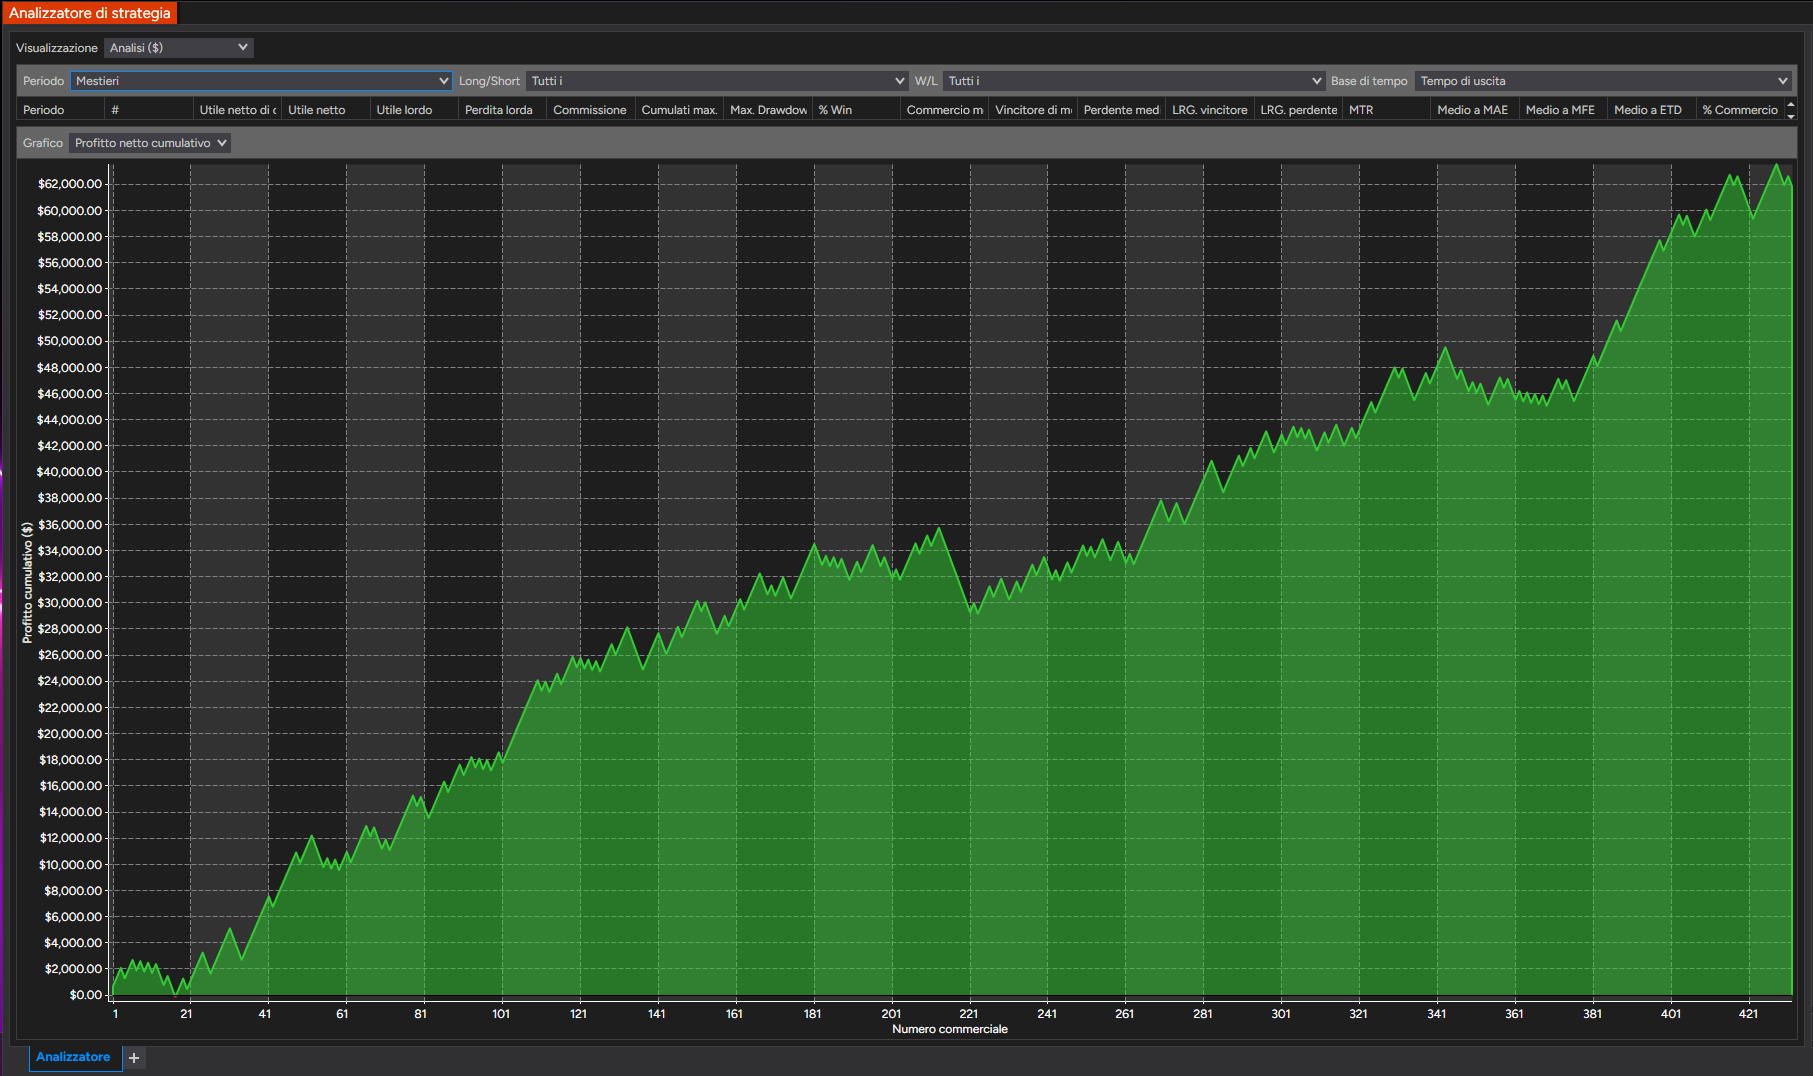The image size is (1813, 1076).
Task: Sort by the LRG. perdente column header
Action: (x=1299, y=110)
